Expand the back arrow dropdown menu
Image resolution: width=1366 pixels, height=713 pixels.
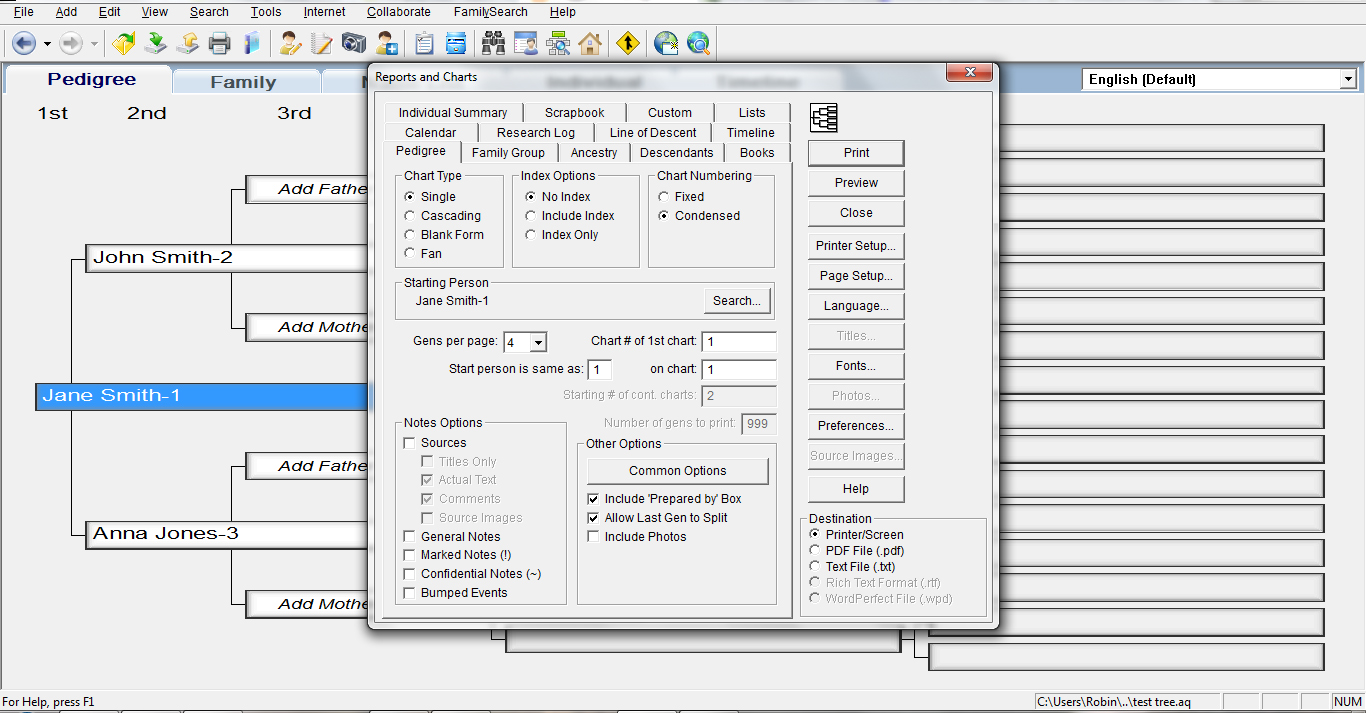click(45, 43)
